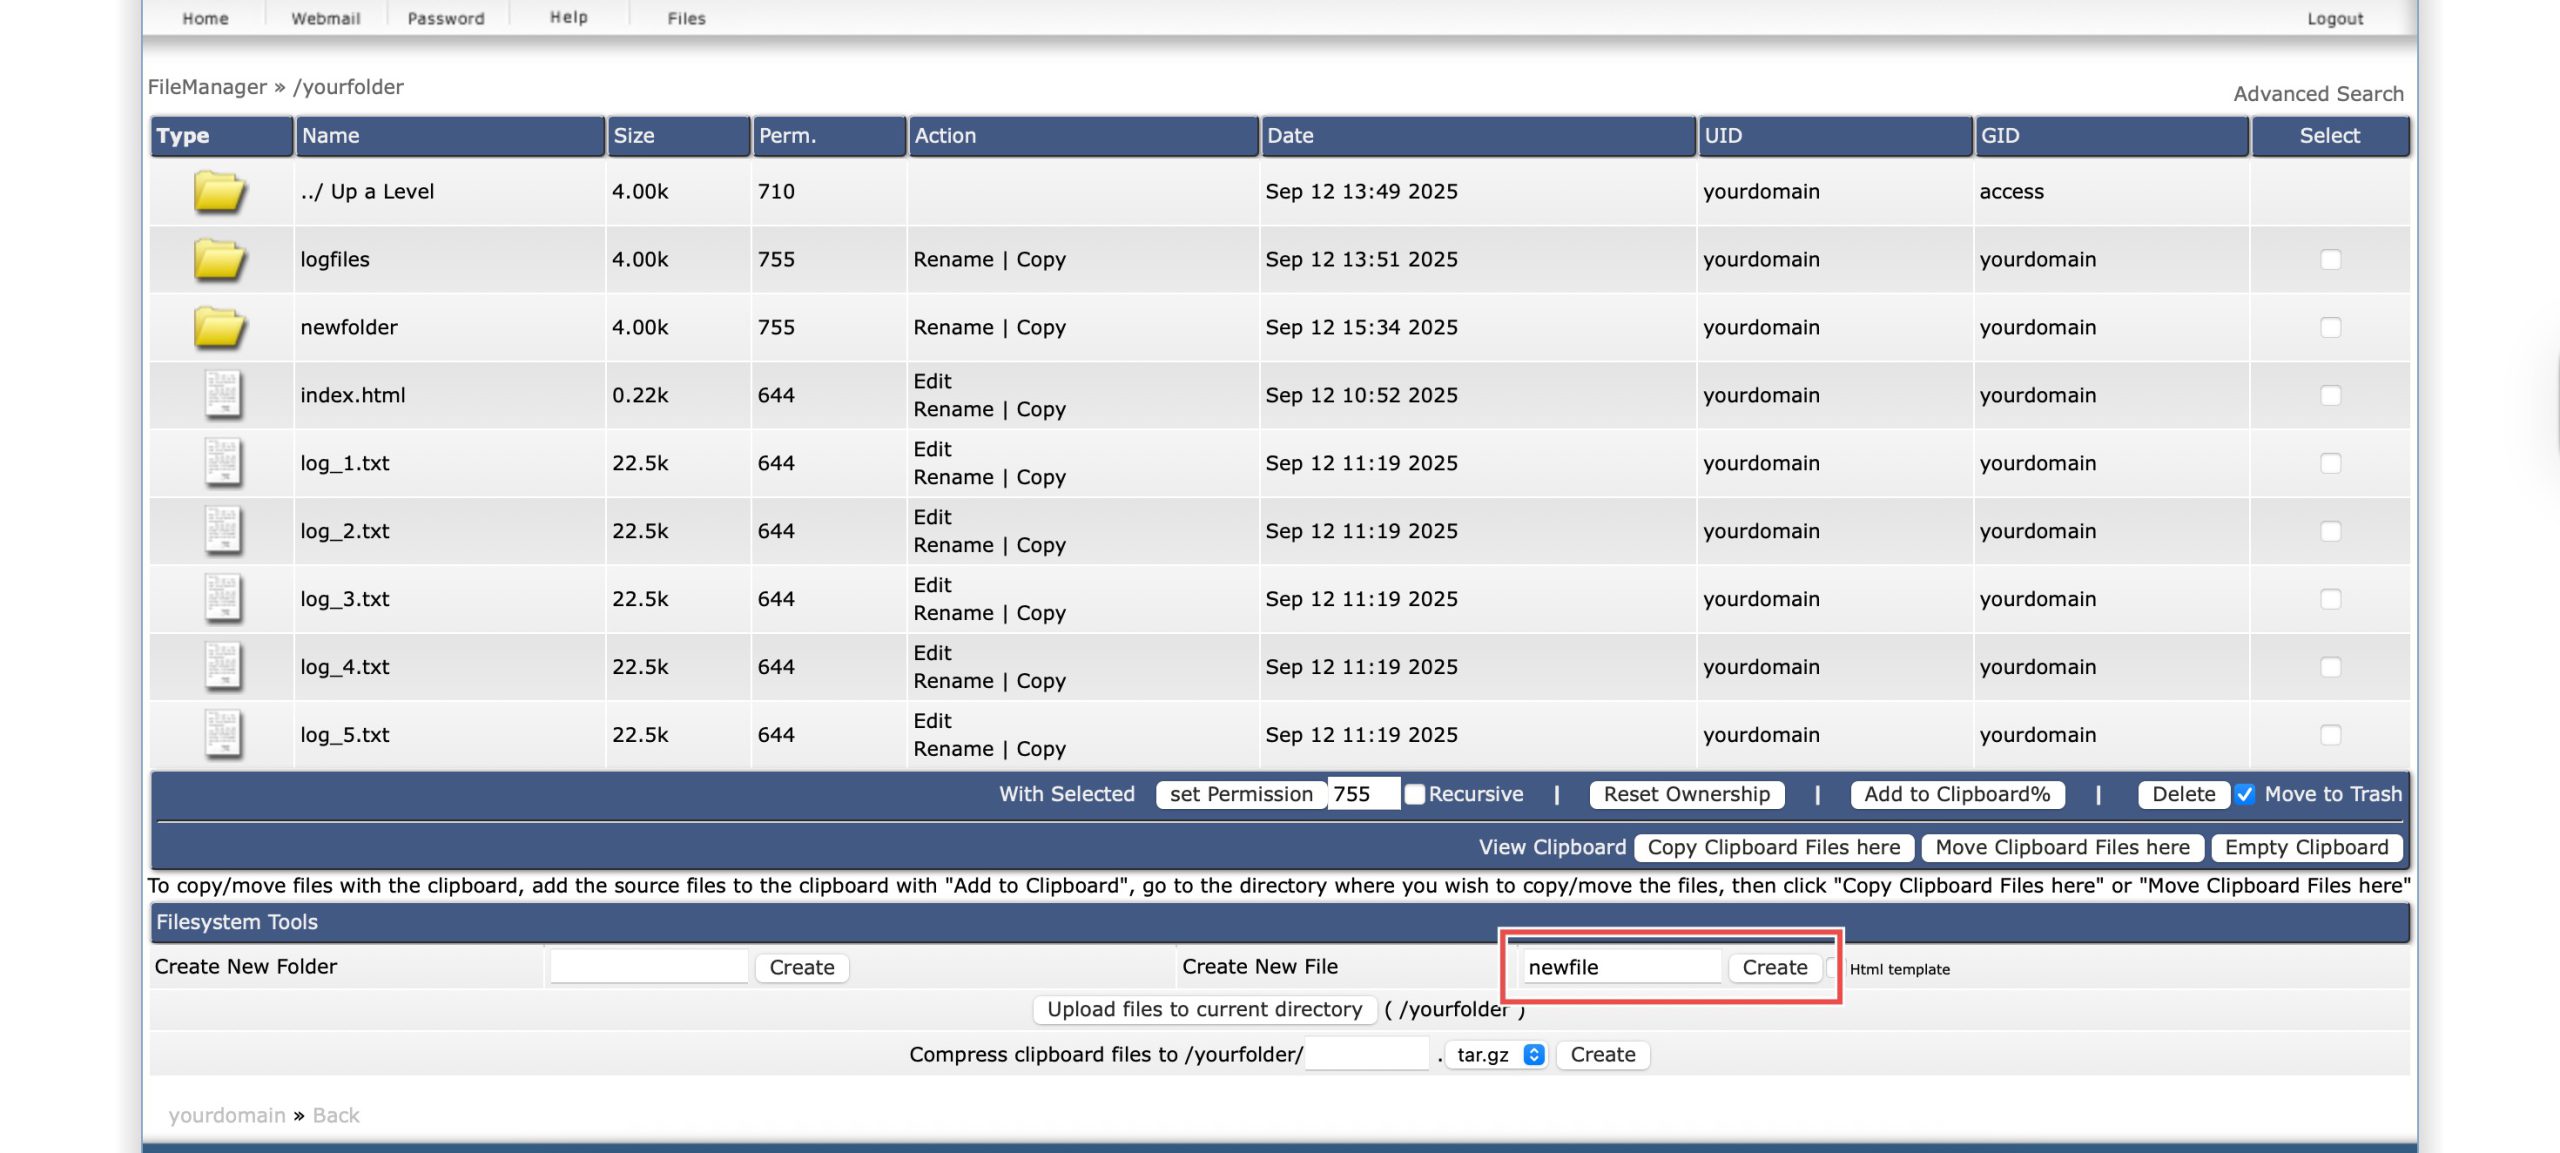2560x1153 pixels.
Task: Click the log_2.txt file icon
Action: (x=223, y=531)
